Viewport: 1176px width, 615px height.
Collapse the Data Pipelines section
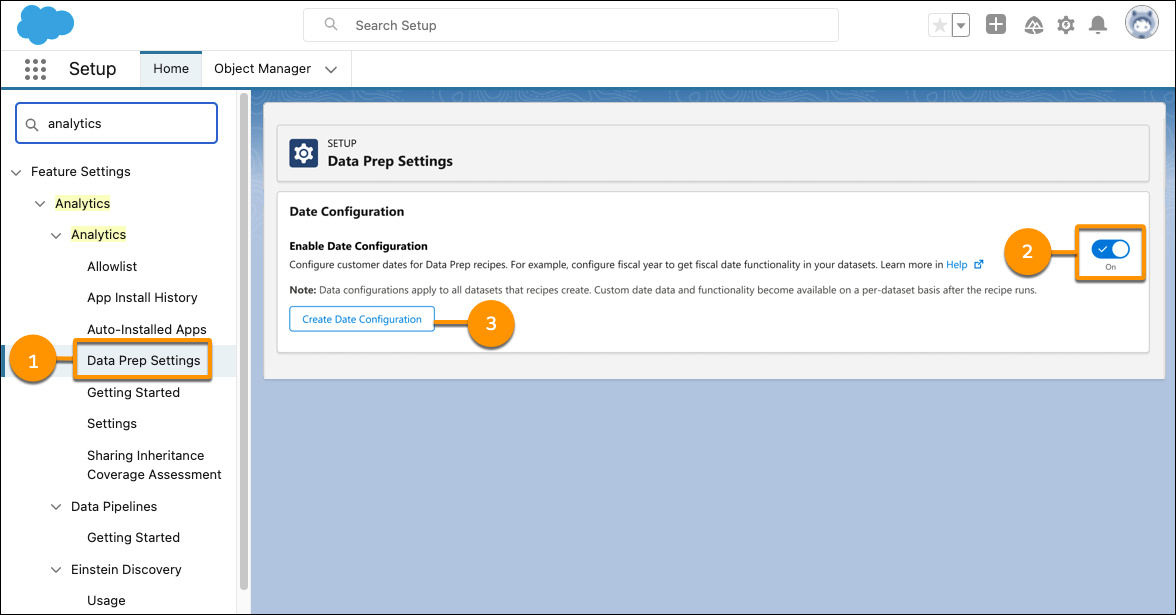(x=56, y=507)
